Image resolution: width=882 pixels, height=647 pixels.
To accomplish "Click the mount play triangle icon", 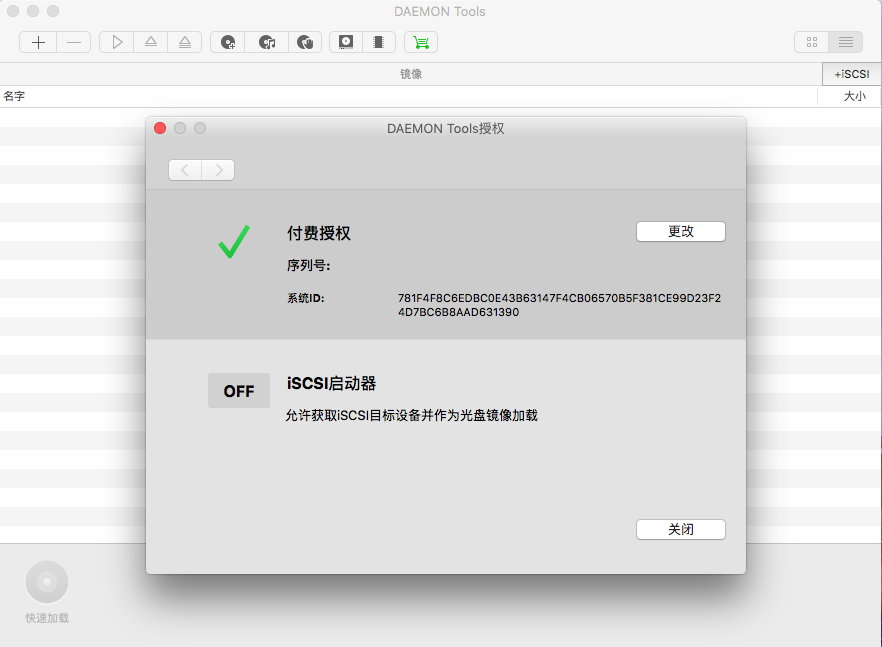I will click(117, 42).
